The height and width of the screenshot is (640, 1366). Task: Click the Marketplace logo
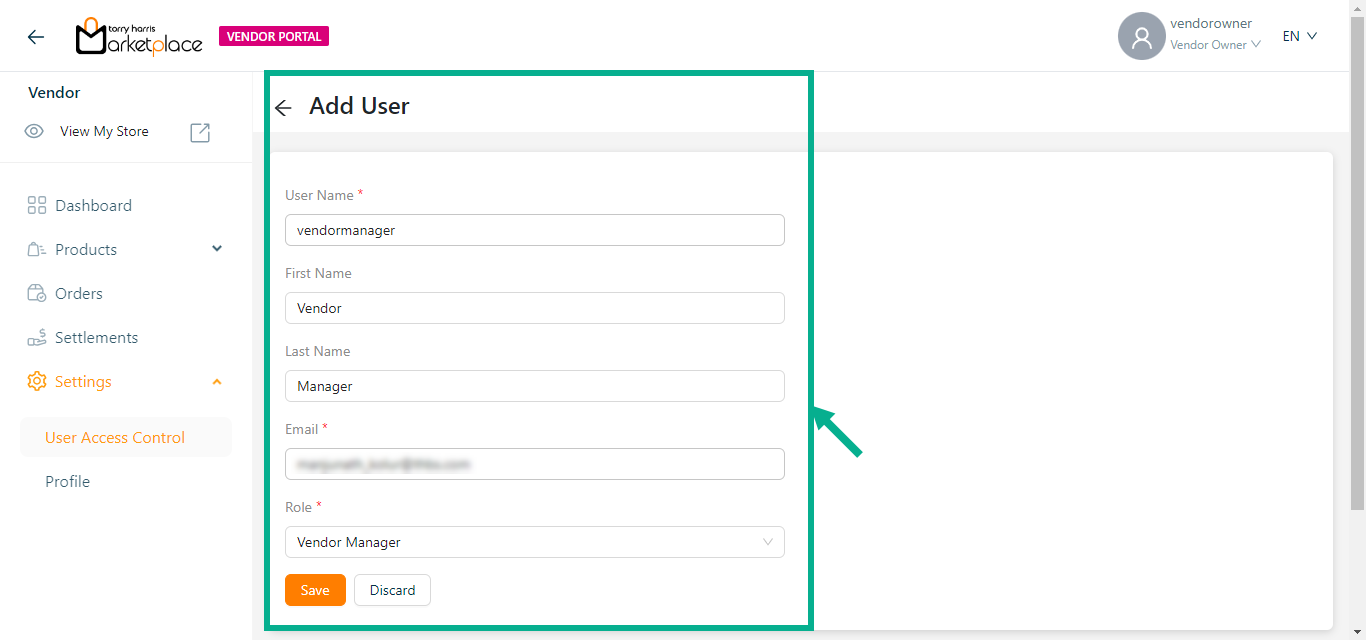(139, 37)
